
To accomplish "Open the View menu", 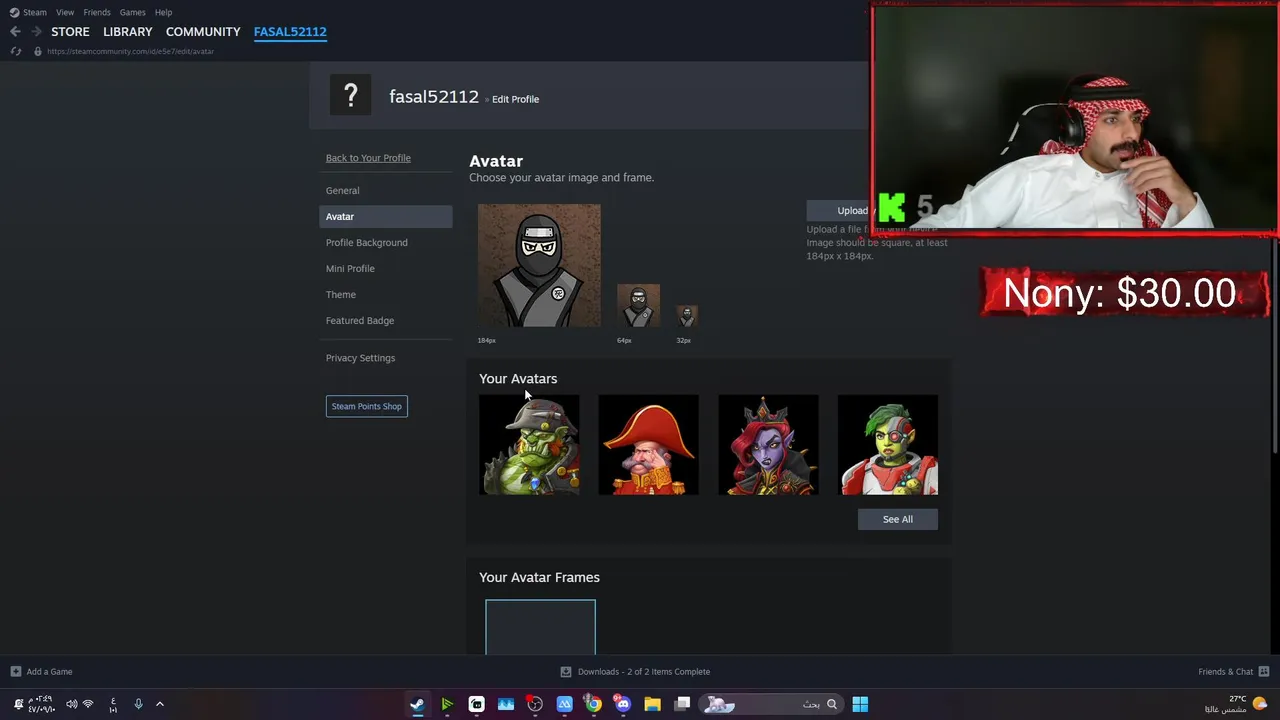I will point(65,12).
